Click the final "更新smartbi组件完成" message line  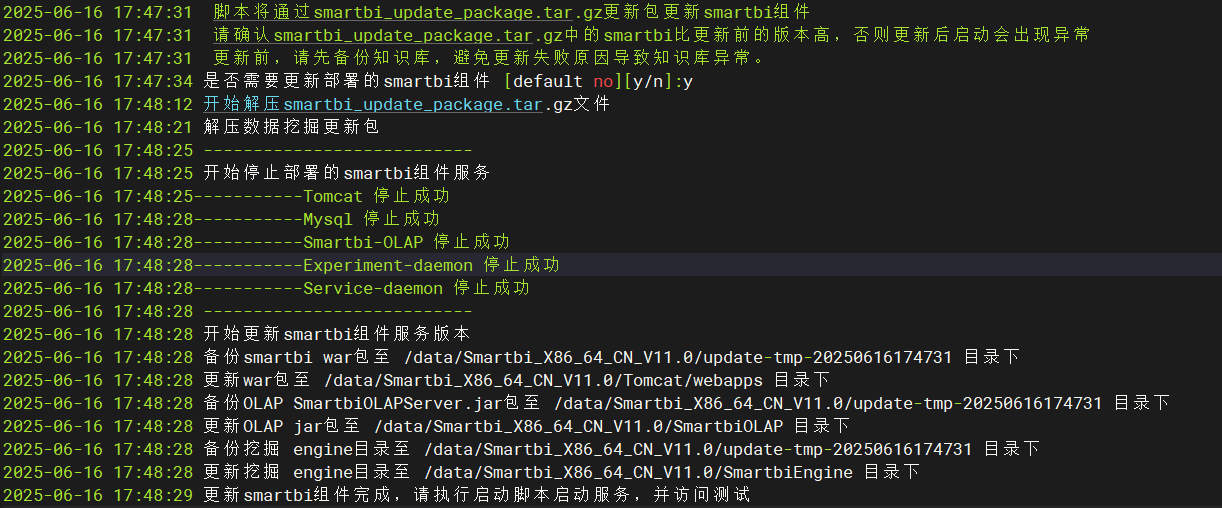[x=476, y=495]
